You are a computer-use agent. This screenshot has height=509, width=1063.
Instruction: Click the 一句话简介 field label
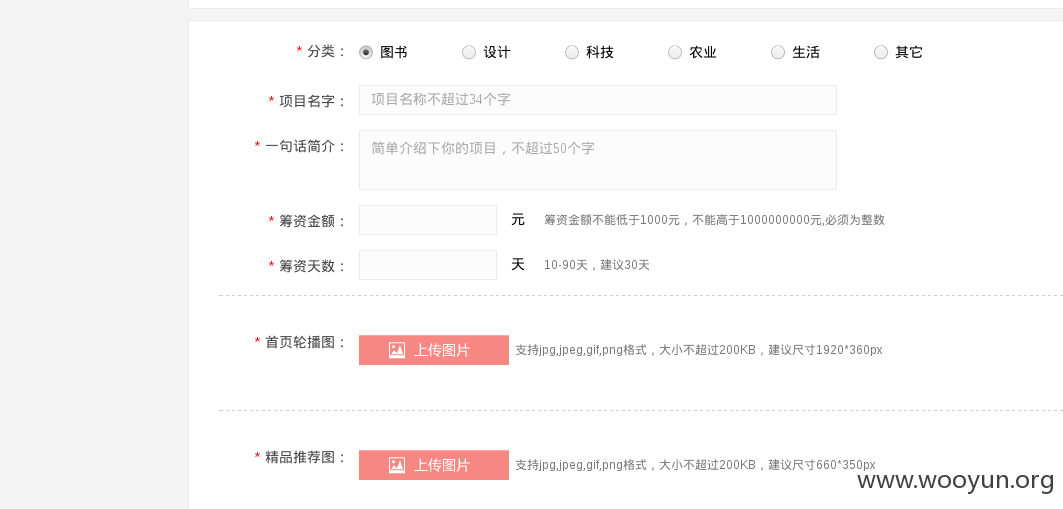coord(306,146)
